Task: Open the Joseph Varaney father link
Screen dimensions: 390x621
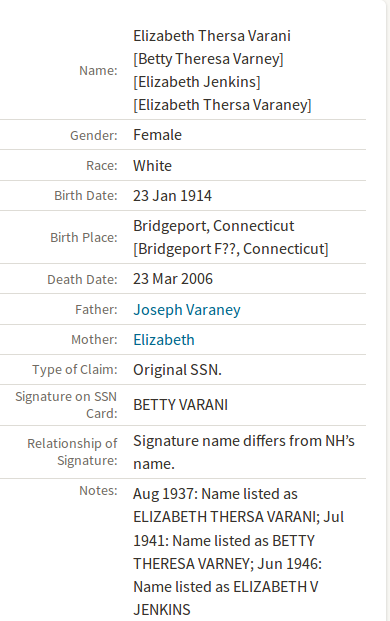Action: (187, 310)
